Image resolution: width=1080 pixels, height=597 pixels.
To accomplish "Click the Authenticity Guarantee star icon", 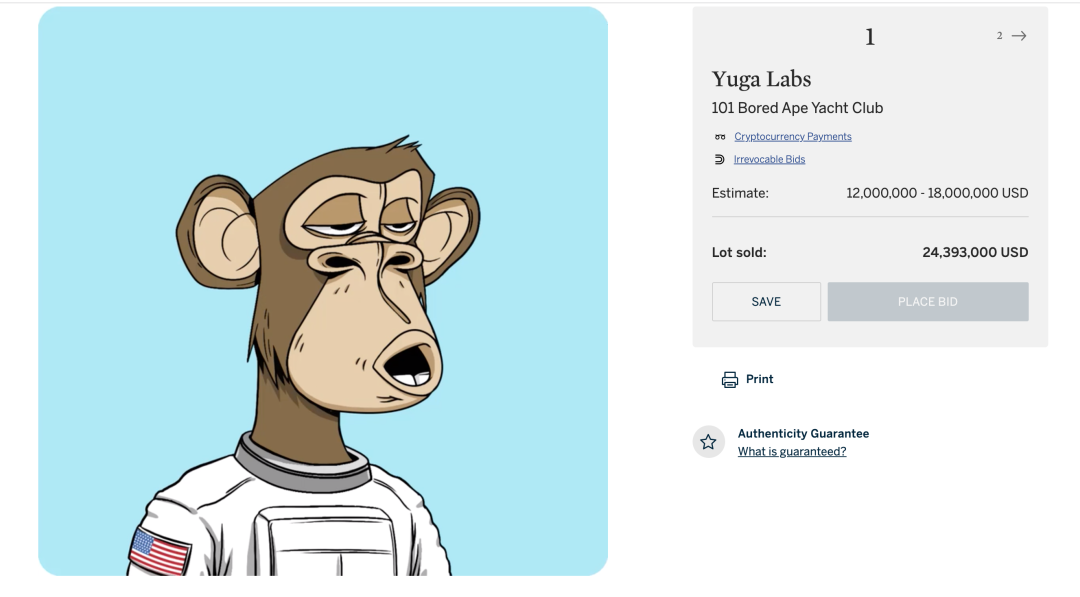I will pyautogui.click(x=708, y=442).
